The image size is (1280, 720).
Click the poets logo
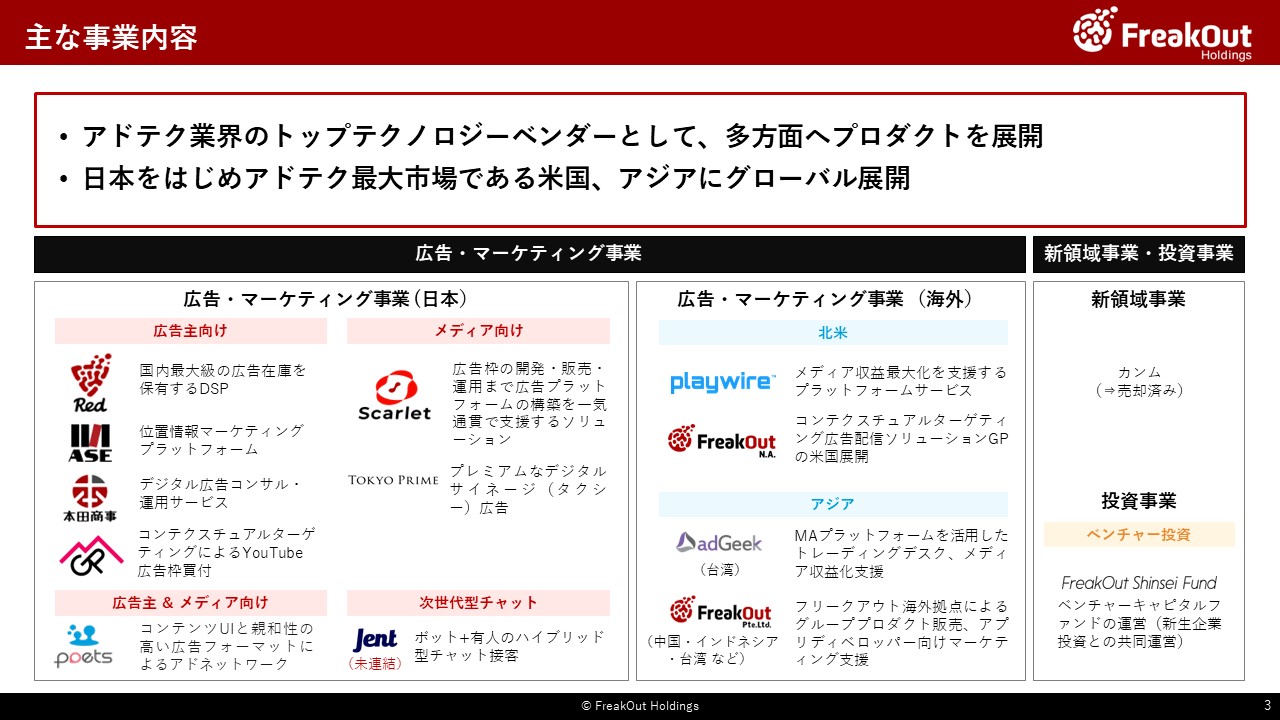coord(84,646)
